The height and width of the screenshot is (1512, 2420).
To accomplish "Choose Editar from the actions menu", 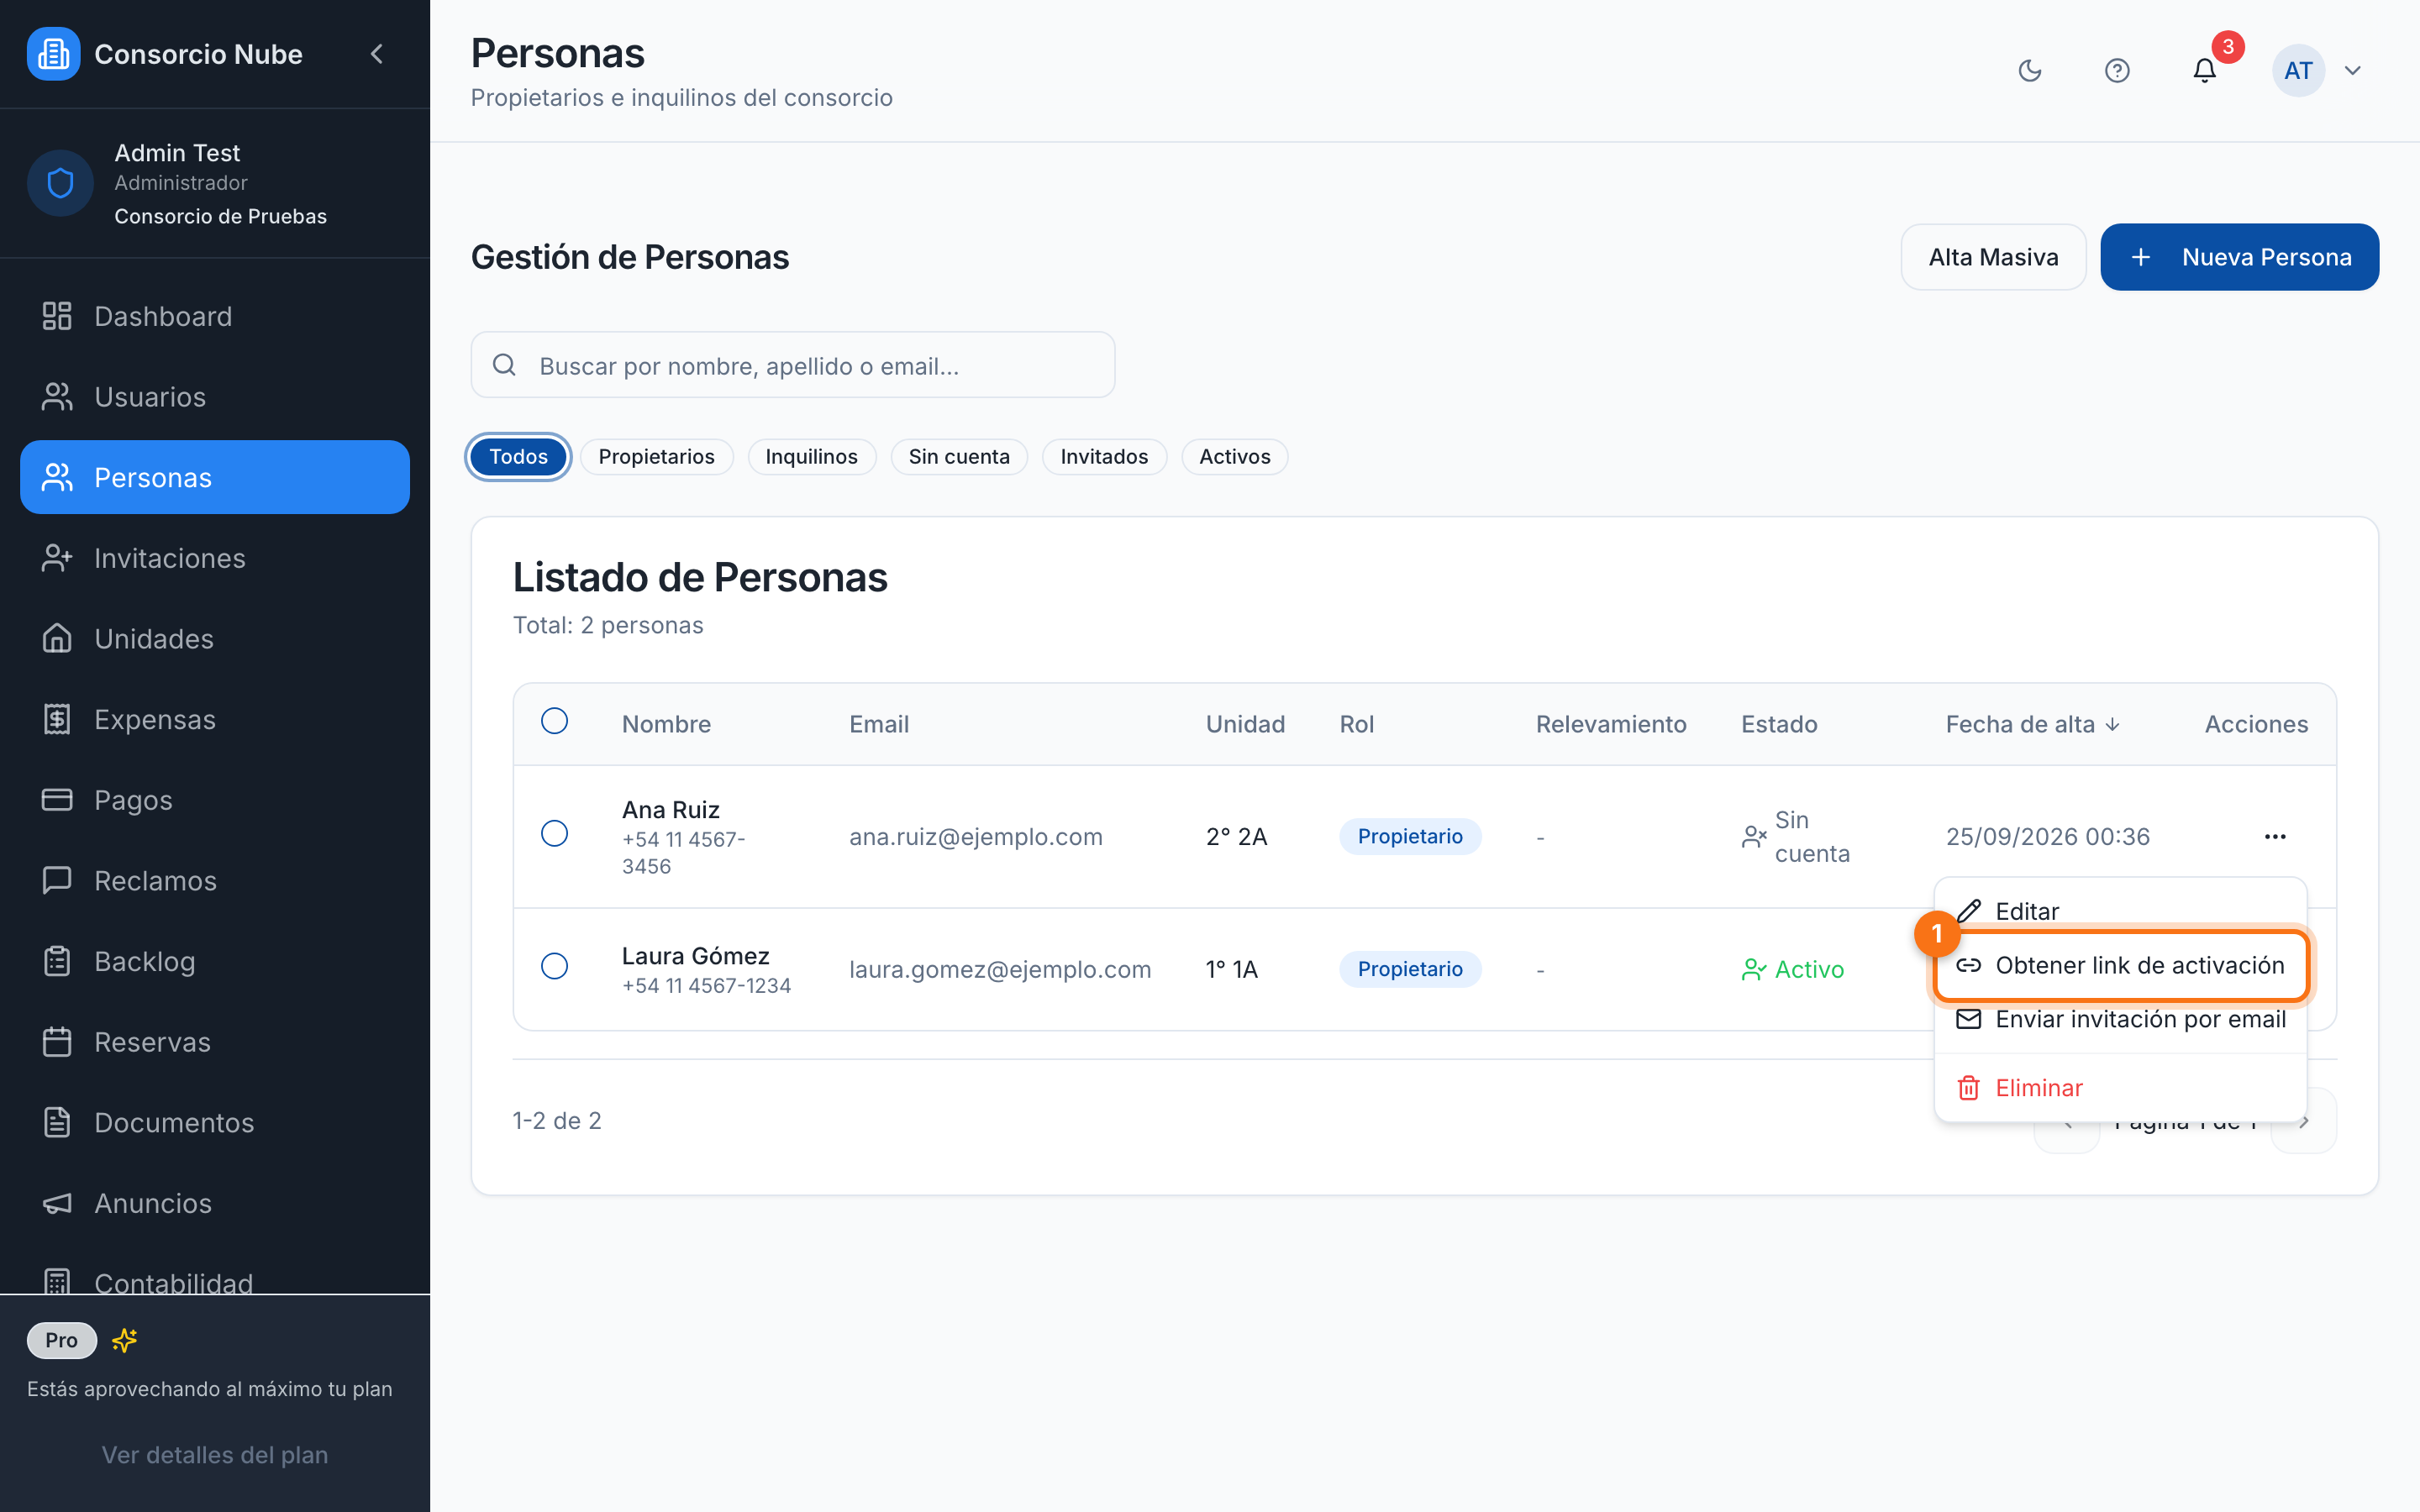I will (2120, 911).
